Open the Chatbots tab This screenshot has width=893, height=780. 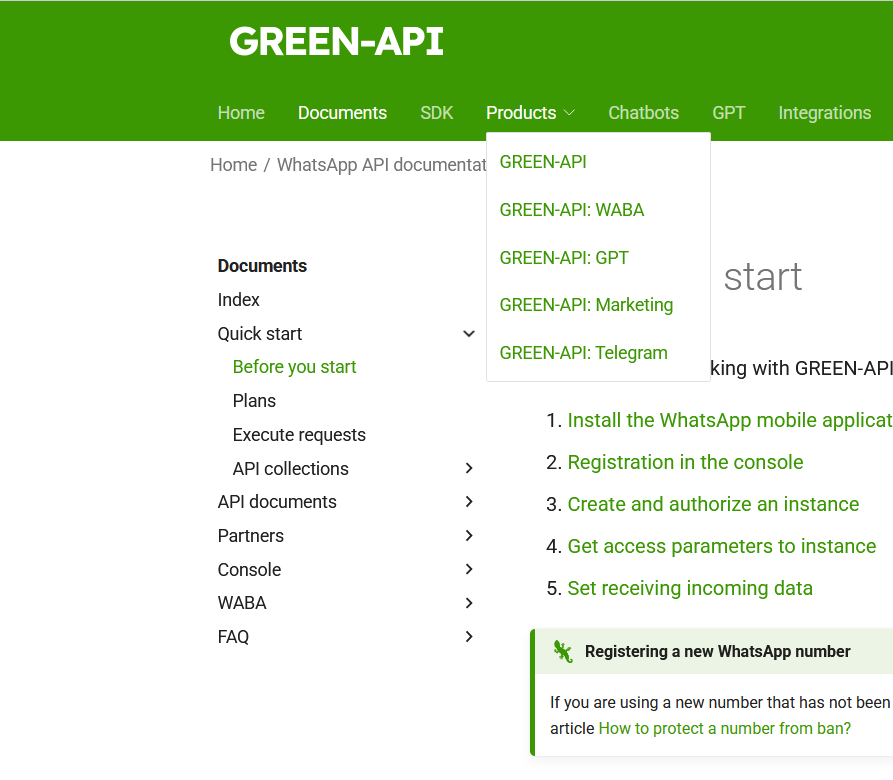tap(644, 113)
